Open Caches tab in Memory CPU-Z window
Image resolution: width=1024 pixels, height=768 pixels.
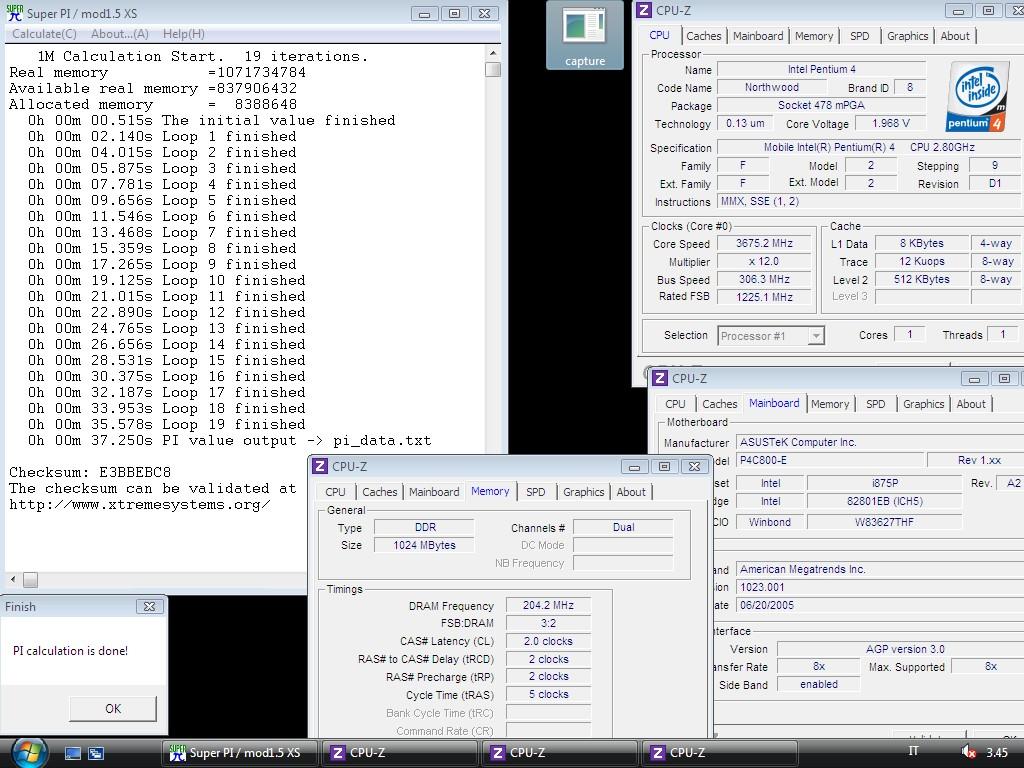pos(379,492)
